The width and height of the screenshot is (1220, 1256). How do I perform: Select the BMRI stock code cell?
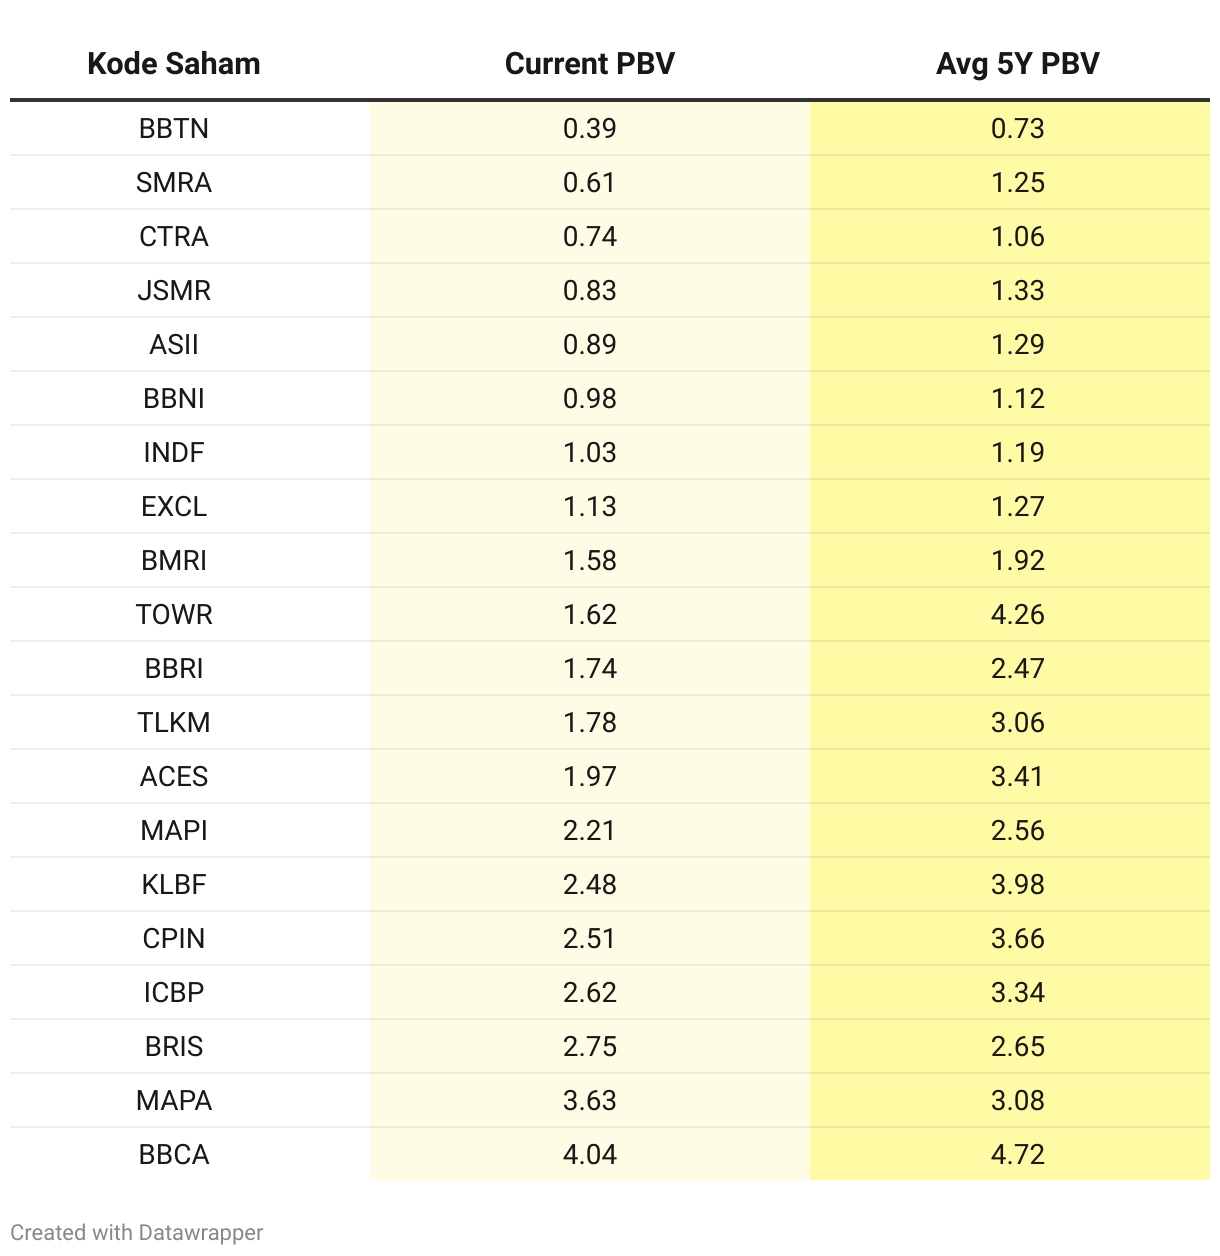(174, 561)
